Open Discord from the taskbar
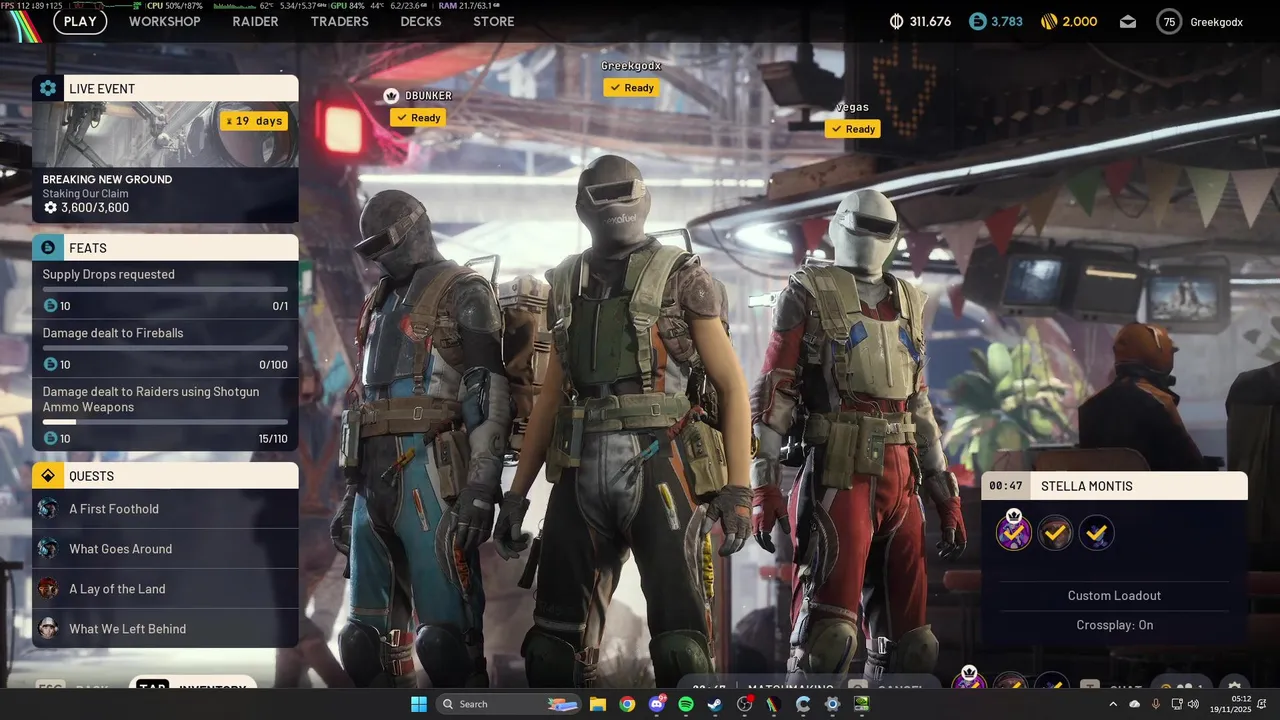 [657, 704]
